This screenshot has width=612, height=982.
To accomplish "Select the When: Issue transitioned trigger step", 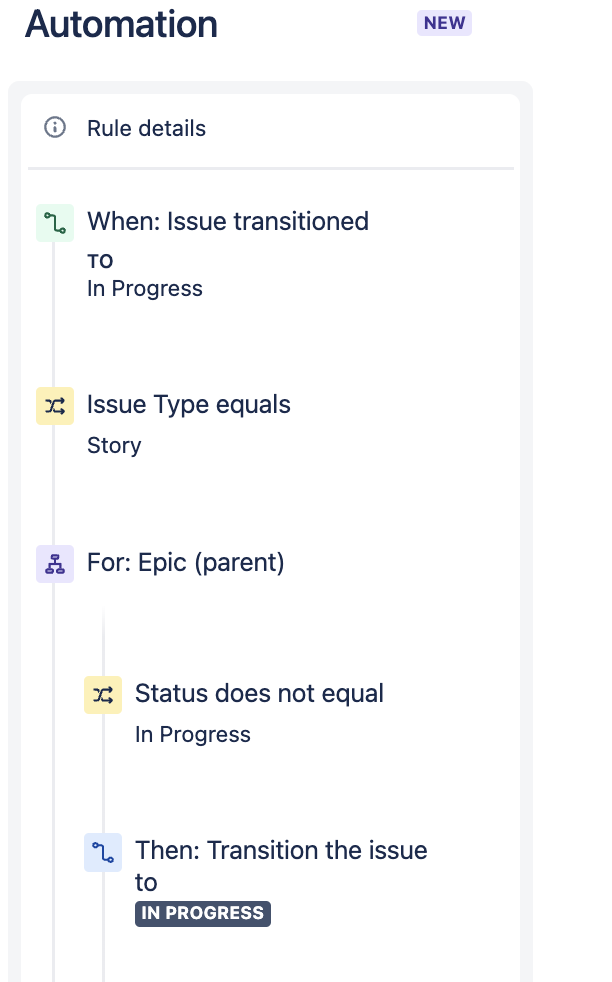I will (x=228, y=221).
